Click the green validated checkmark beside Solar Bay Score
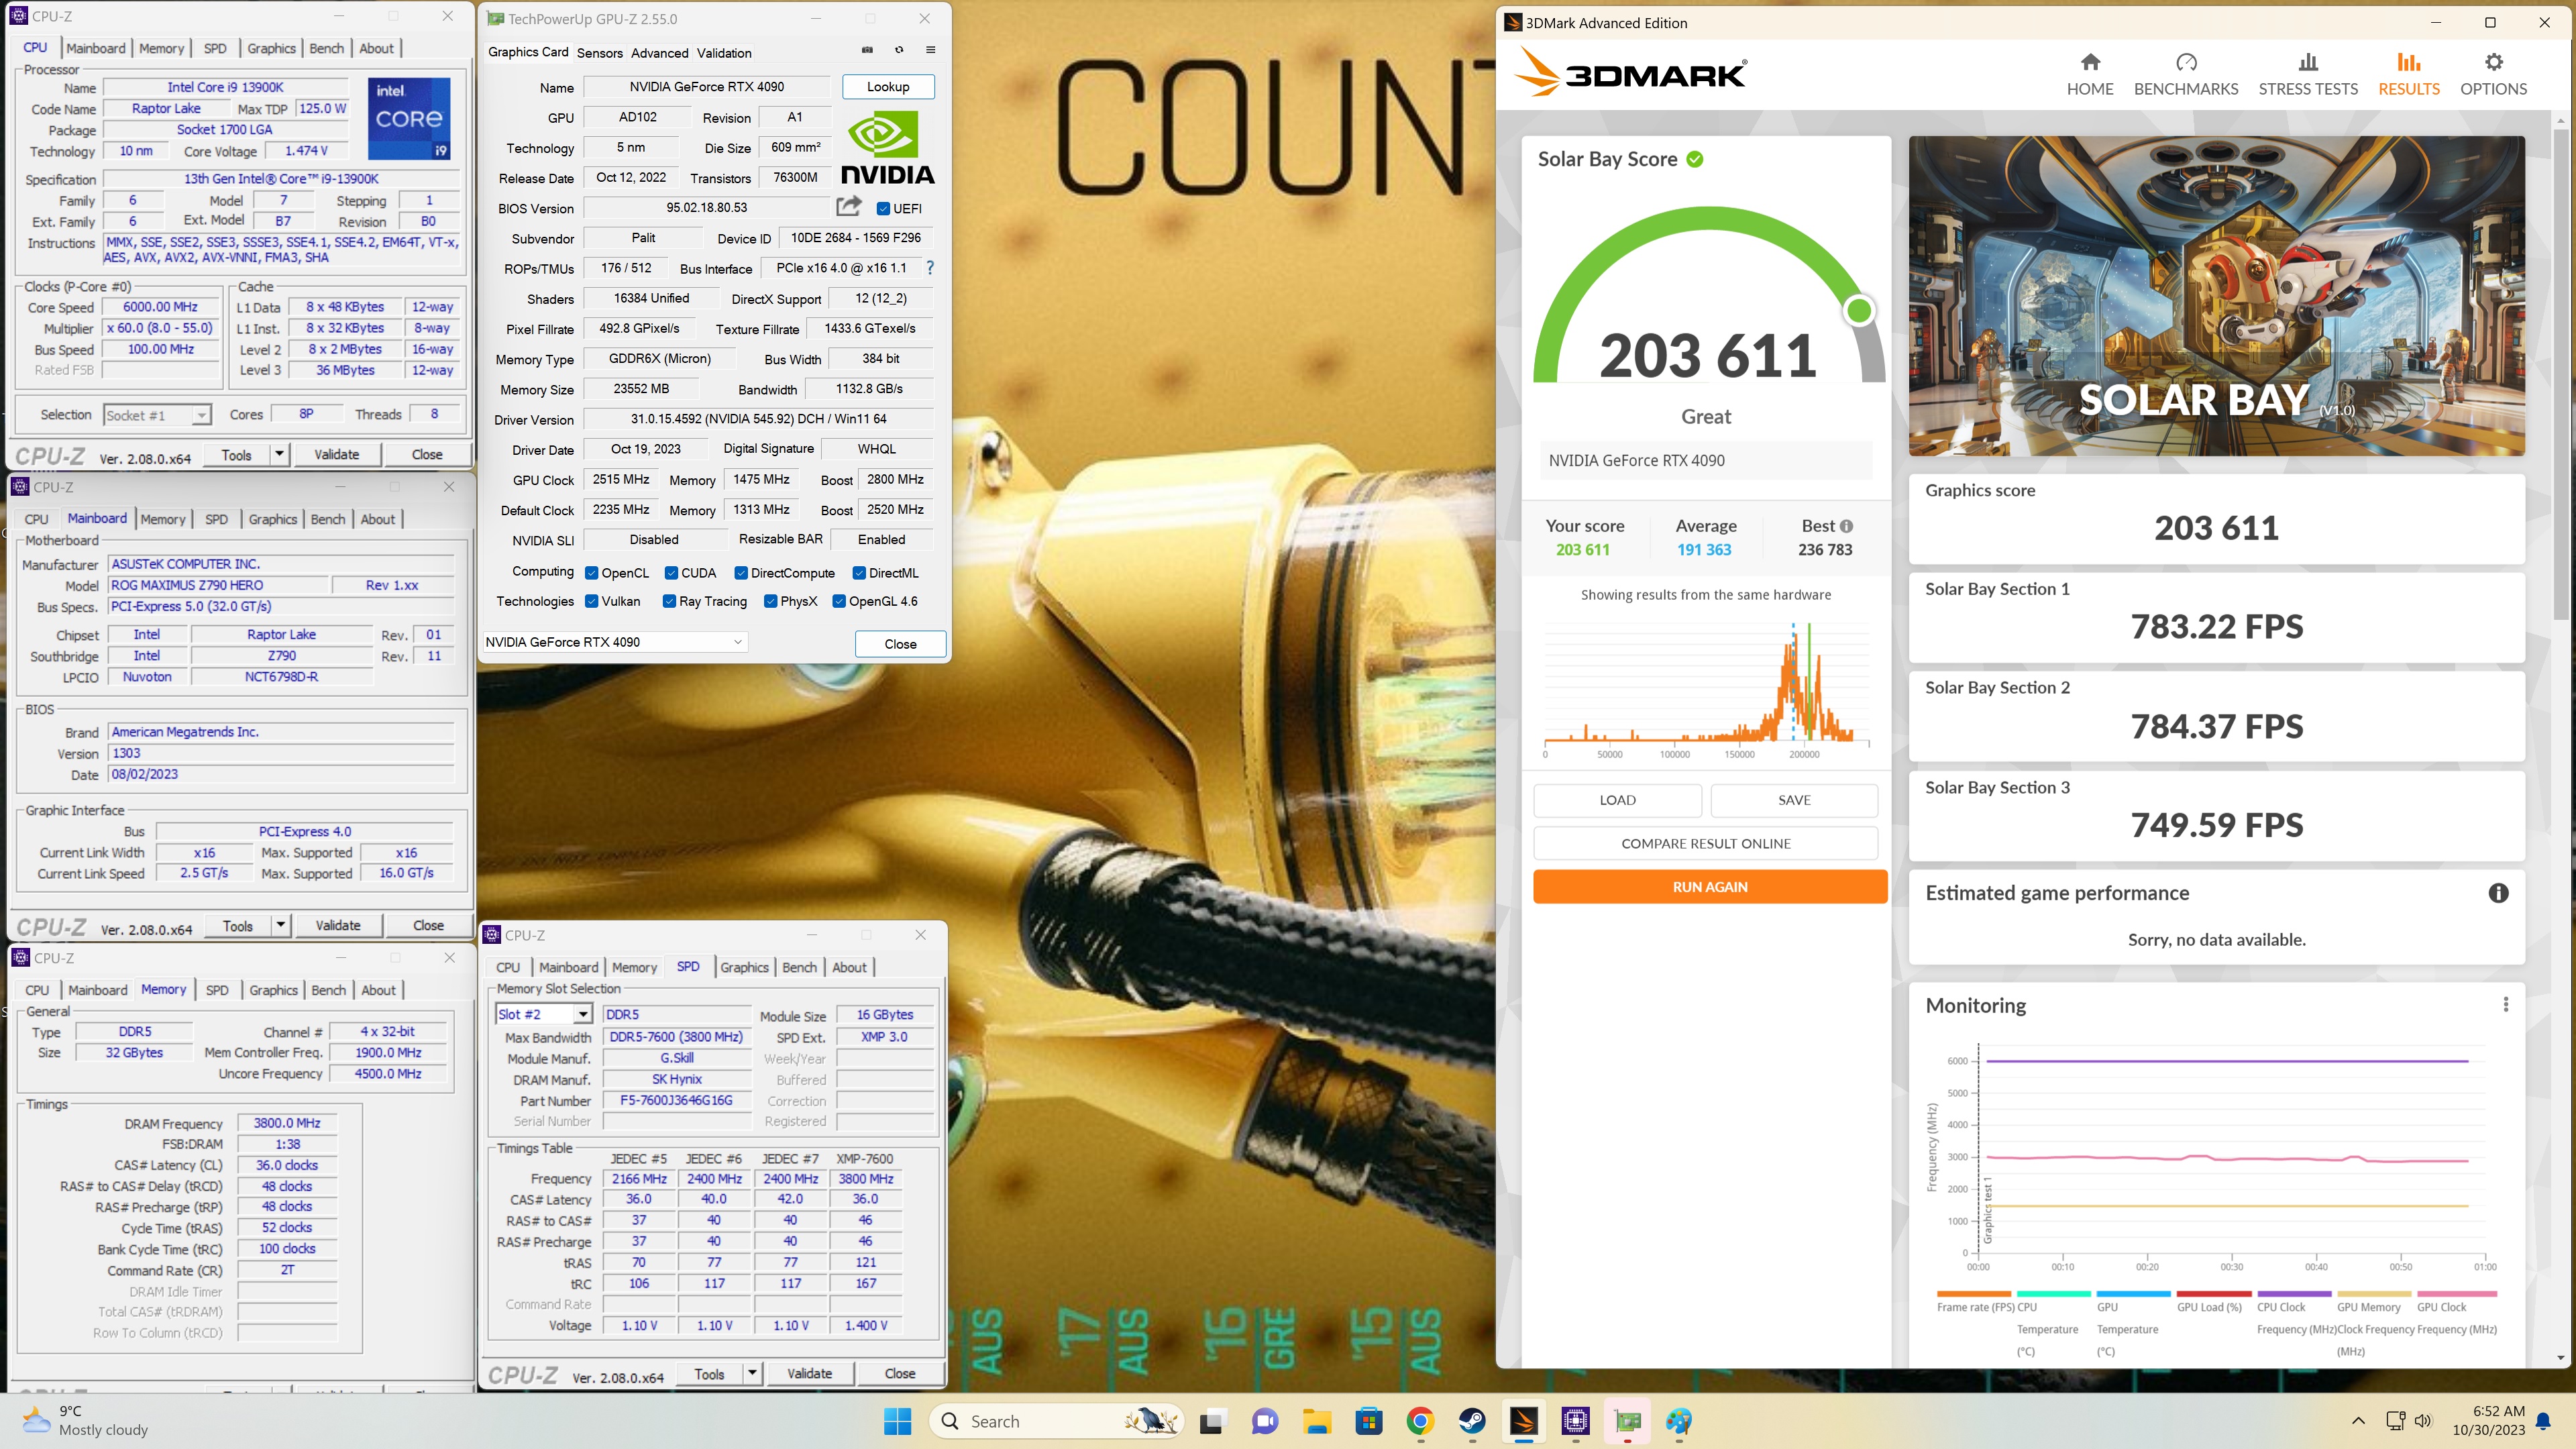This screenshot has height=1449, width=2576. (1695, 159)
